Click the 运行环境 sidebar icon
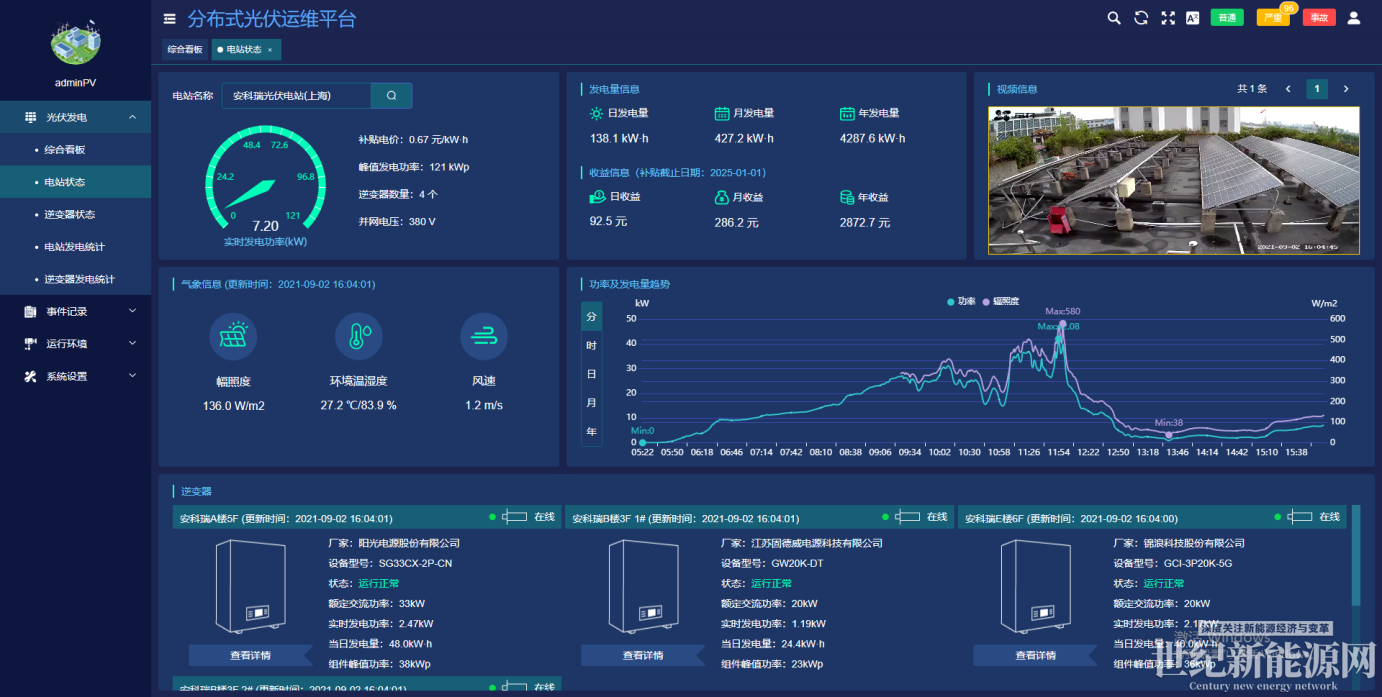The height and width of the screenshot is (697, 1382). 30,344
